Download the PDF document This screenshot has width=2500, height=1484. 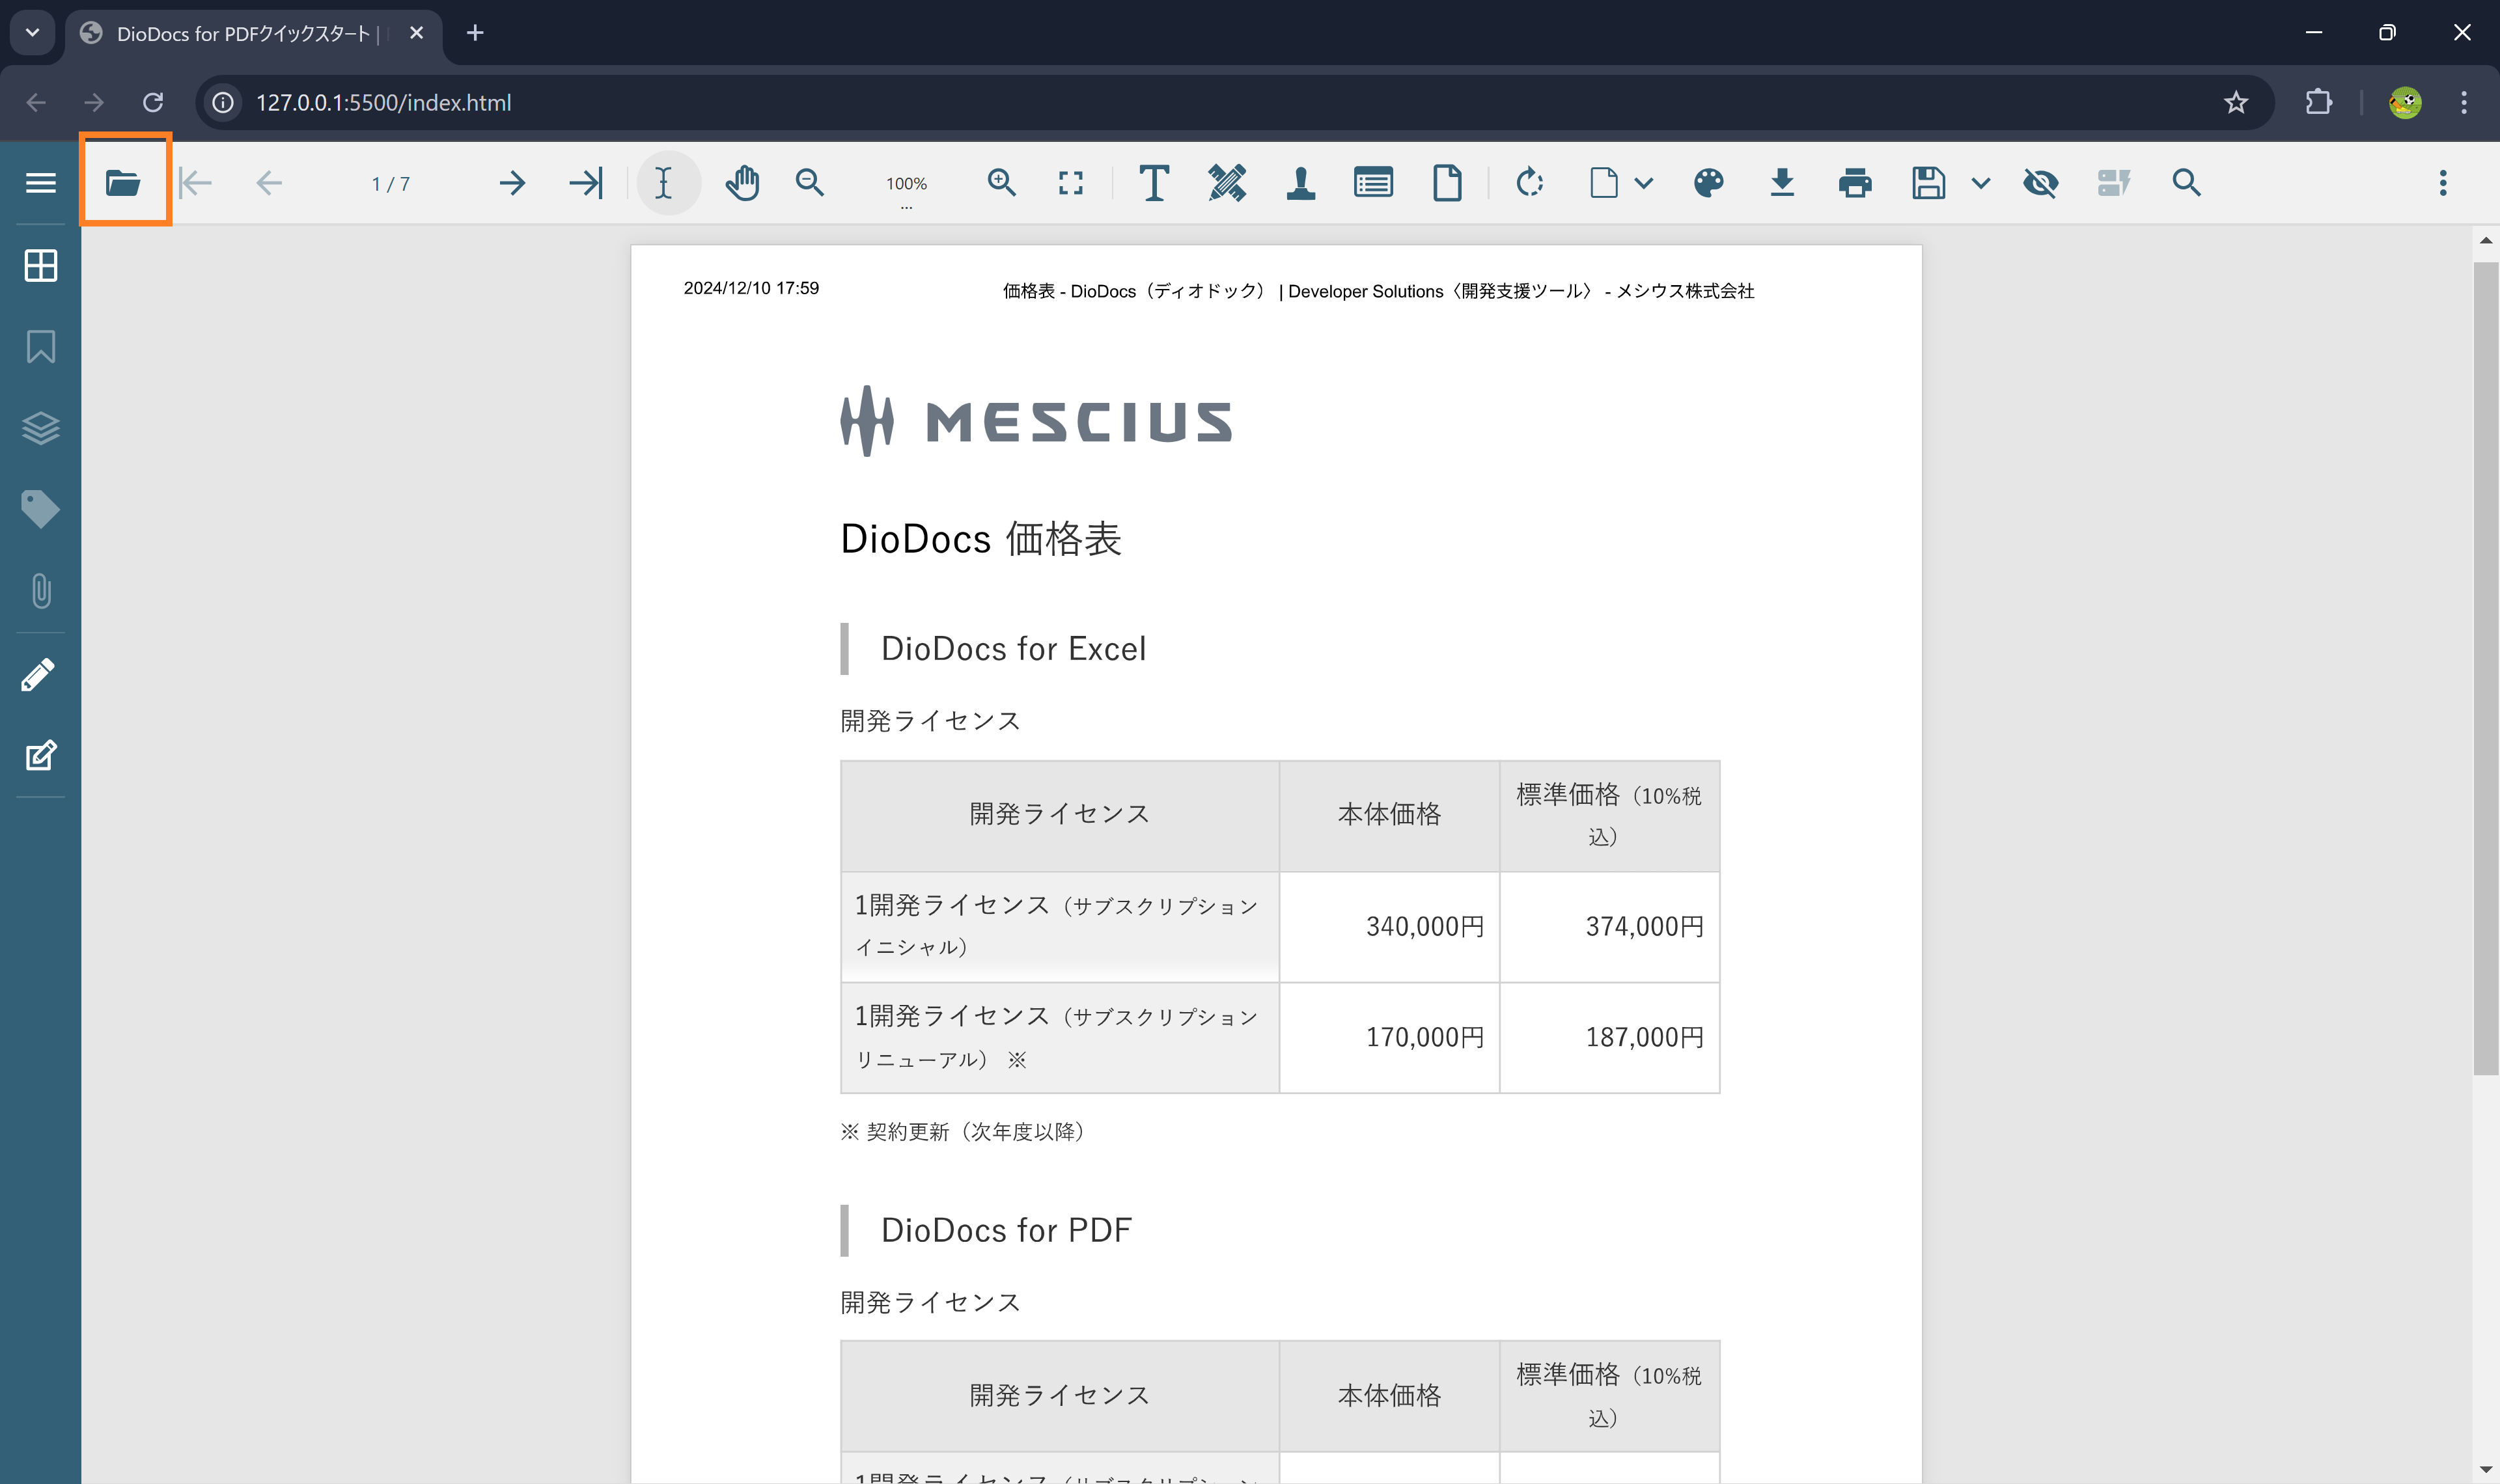(1782, 183)
